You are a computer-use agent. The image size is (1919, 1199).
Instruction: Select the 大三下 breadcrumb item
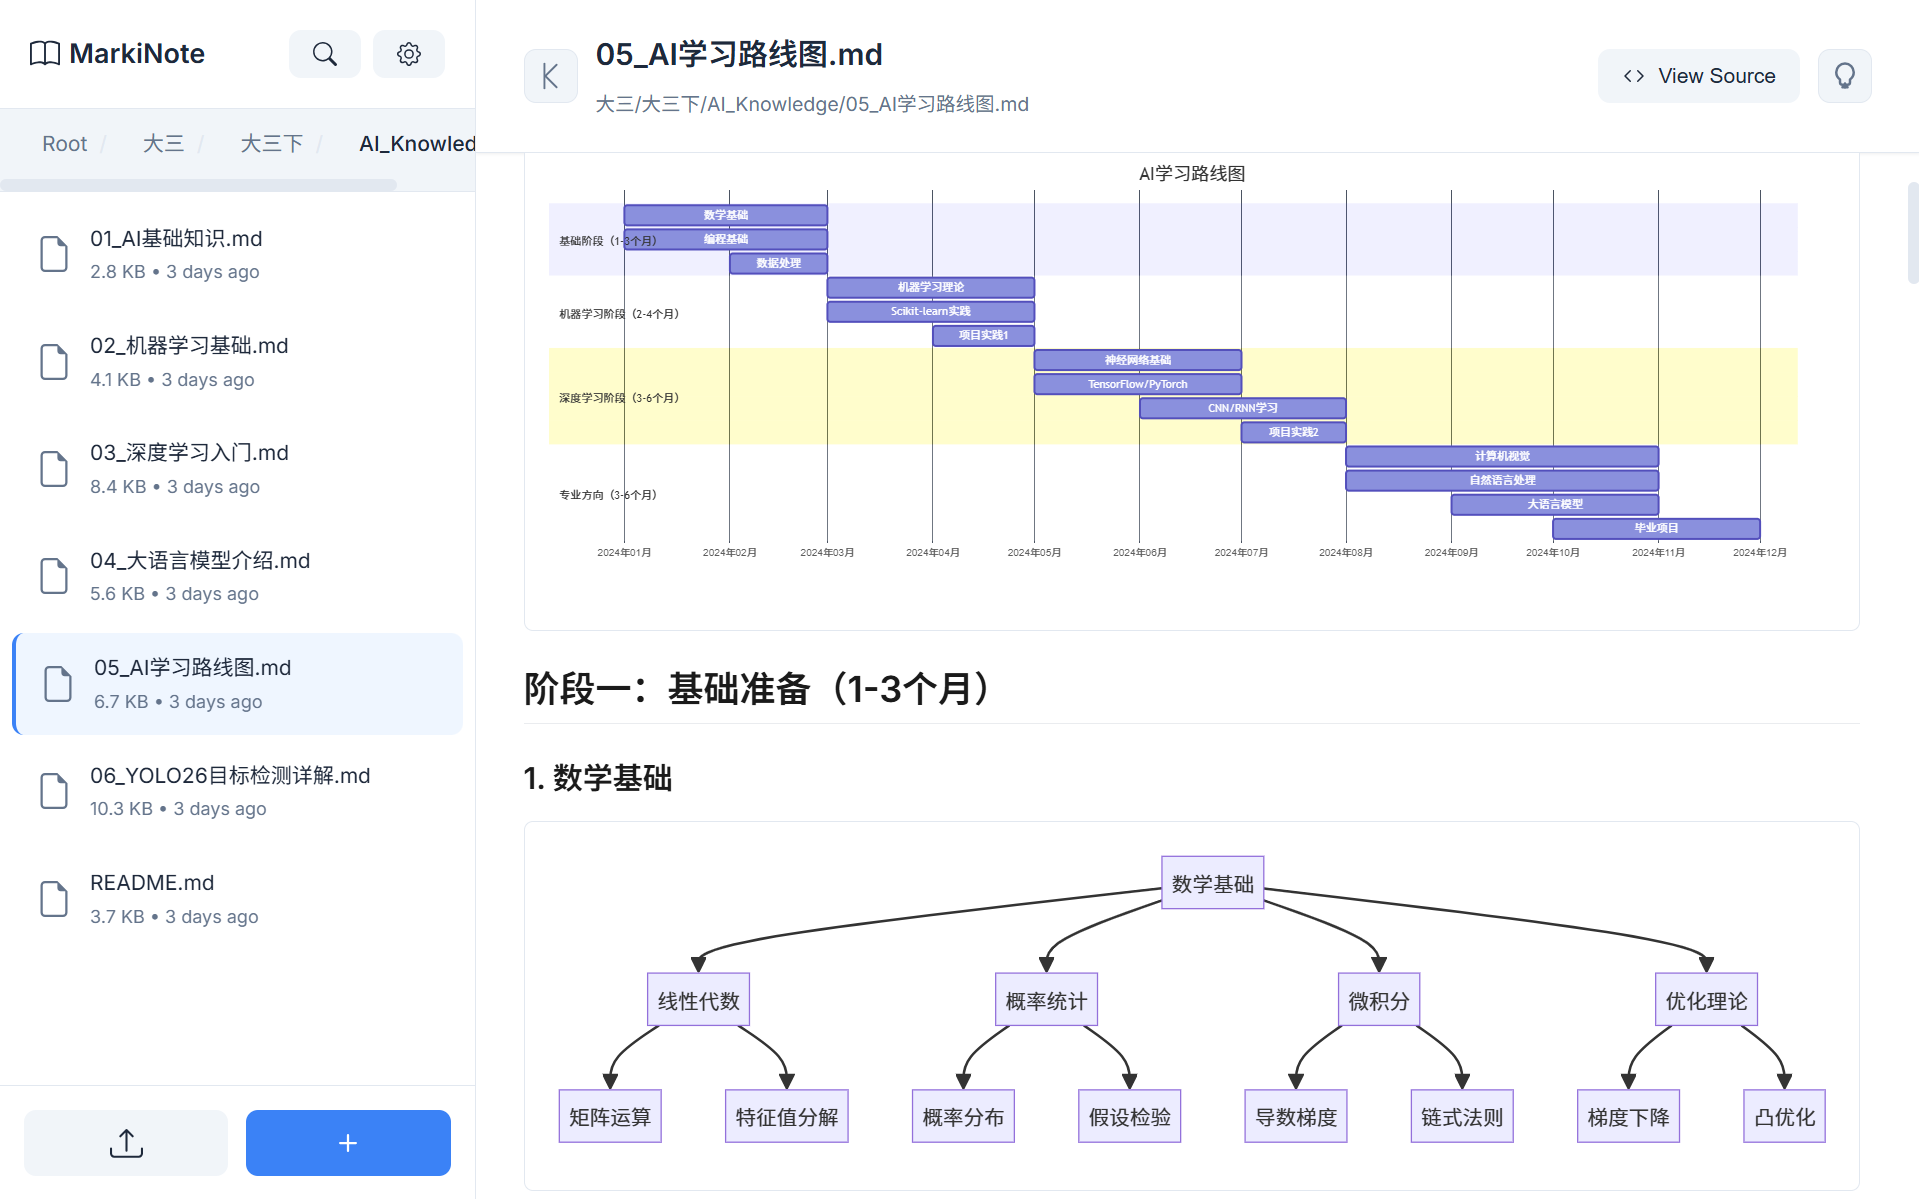pos(271,143)
